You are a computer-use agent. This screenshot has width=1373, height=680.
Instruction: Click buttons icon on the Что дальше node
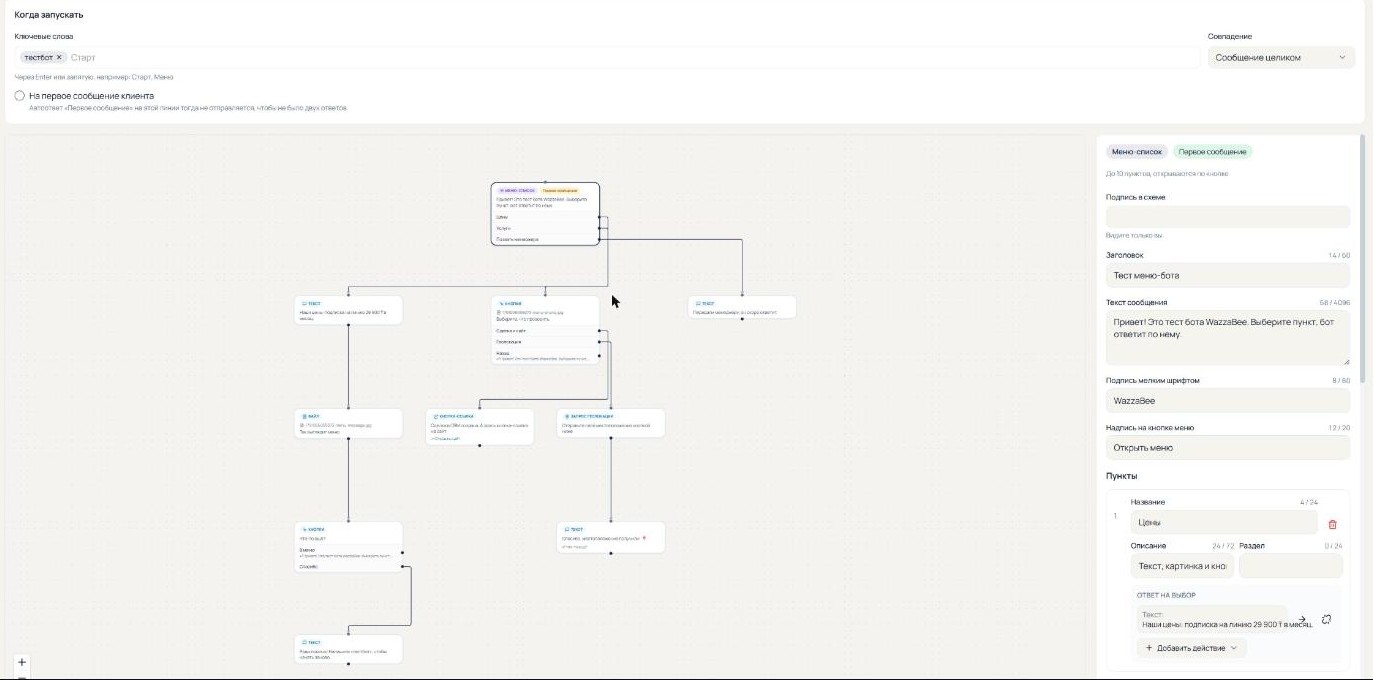click(x=304, y=528)
